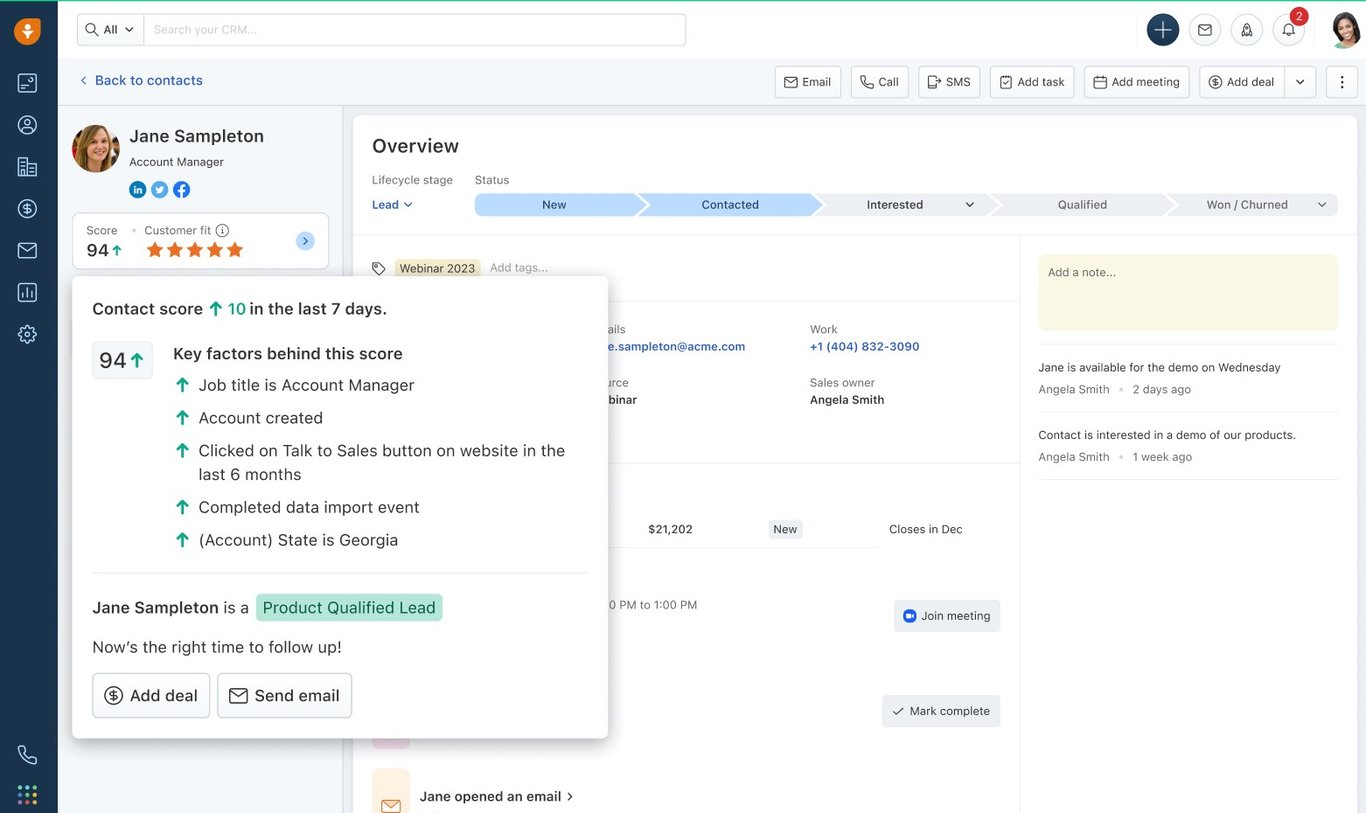Click the quick-add plus button
Image resolution: width=1366 pixels, height=813 pixels.
(1162, 29)
